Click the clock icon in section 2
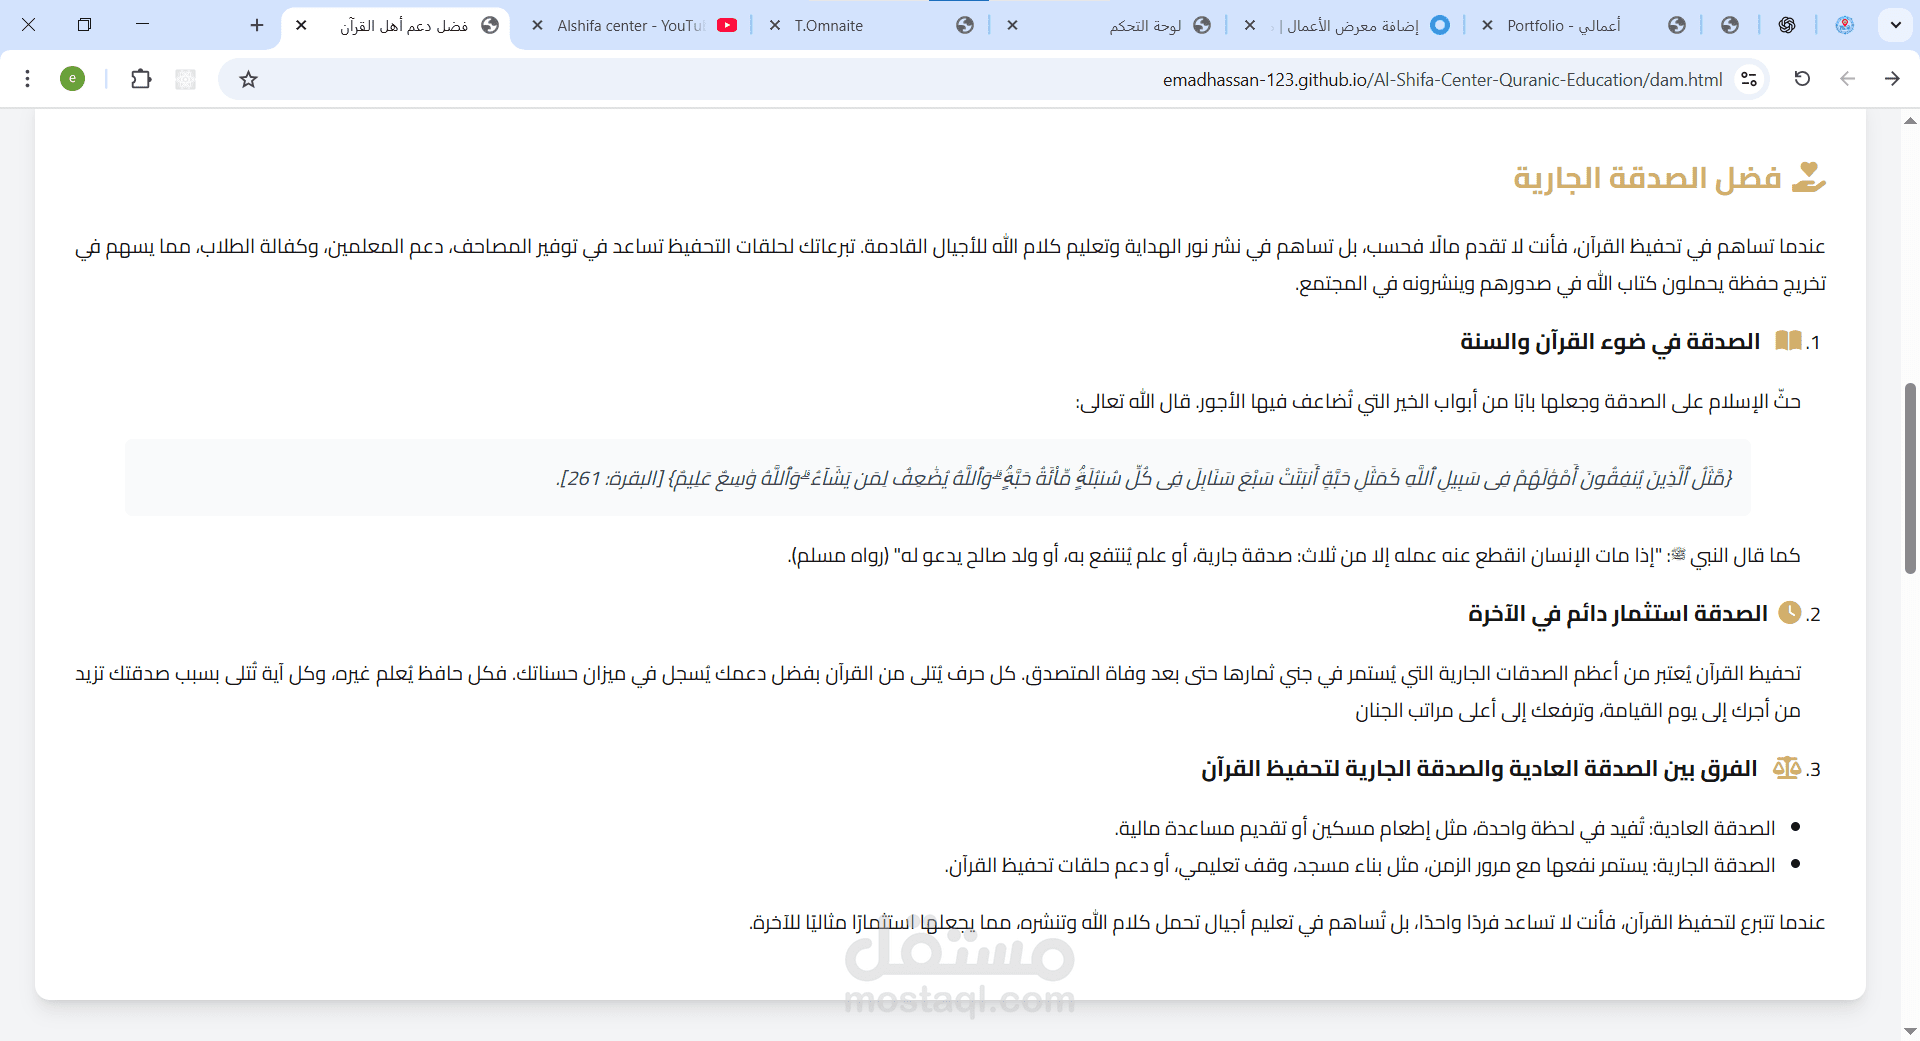The height and width of the screenshot is (1041, 1920). pos(1790,613)
